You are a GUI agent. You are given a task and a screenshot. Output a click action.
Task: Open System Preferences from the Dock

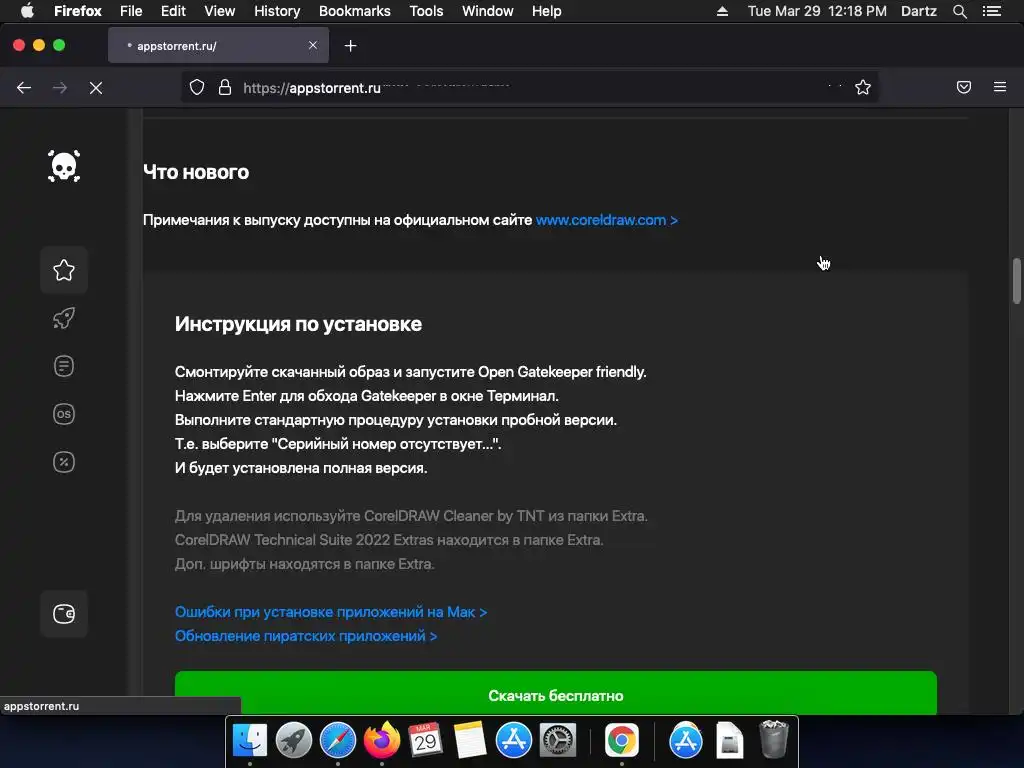coord(558,741)
